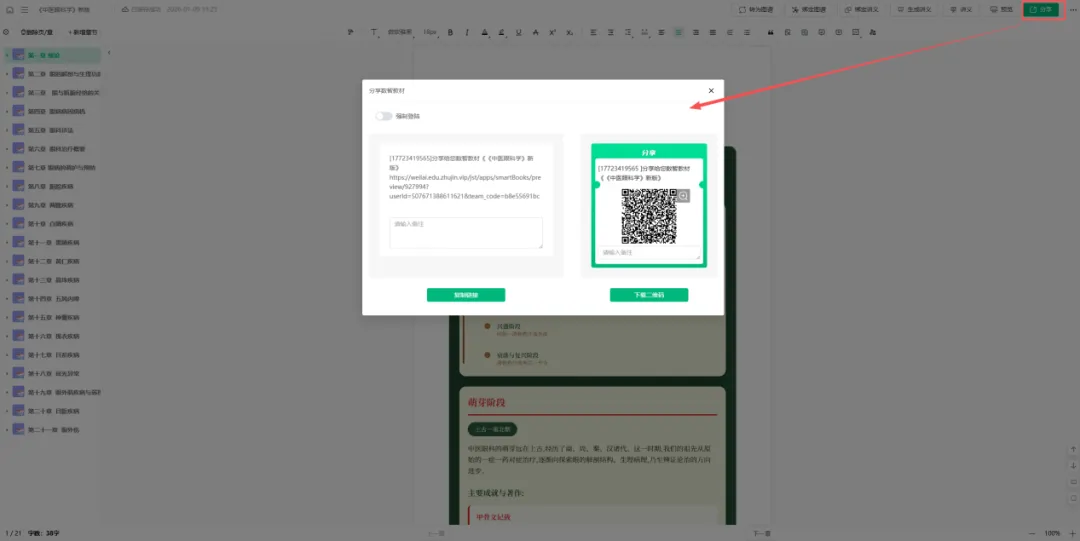Click the highlighted green alignment icon

coord(678,32)
